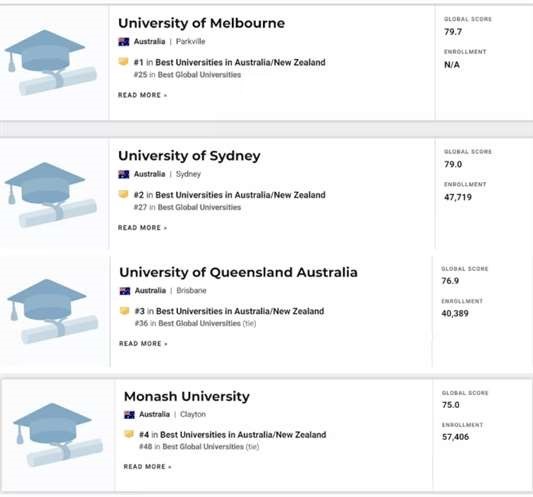Open #3 in Best Universities in Australia/New Zealand

(x=229, y=311)
